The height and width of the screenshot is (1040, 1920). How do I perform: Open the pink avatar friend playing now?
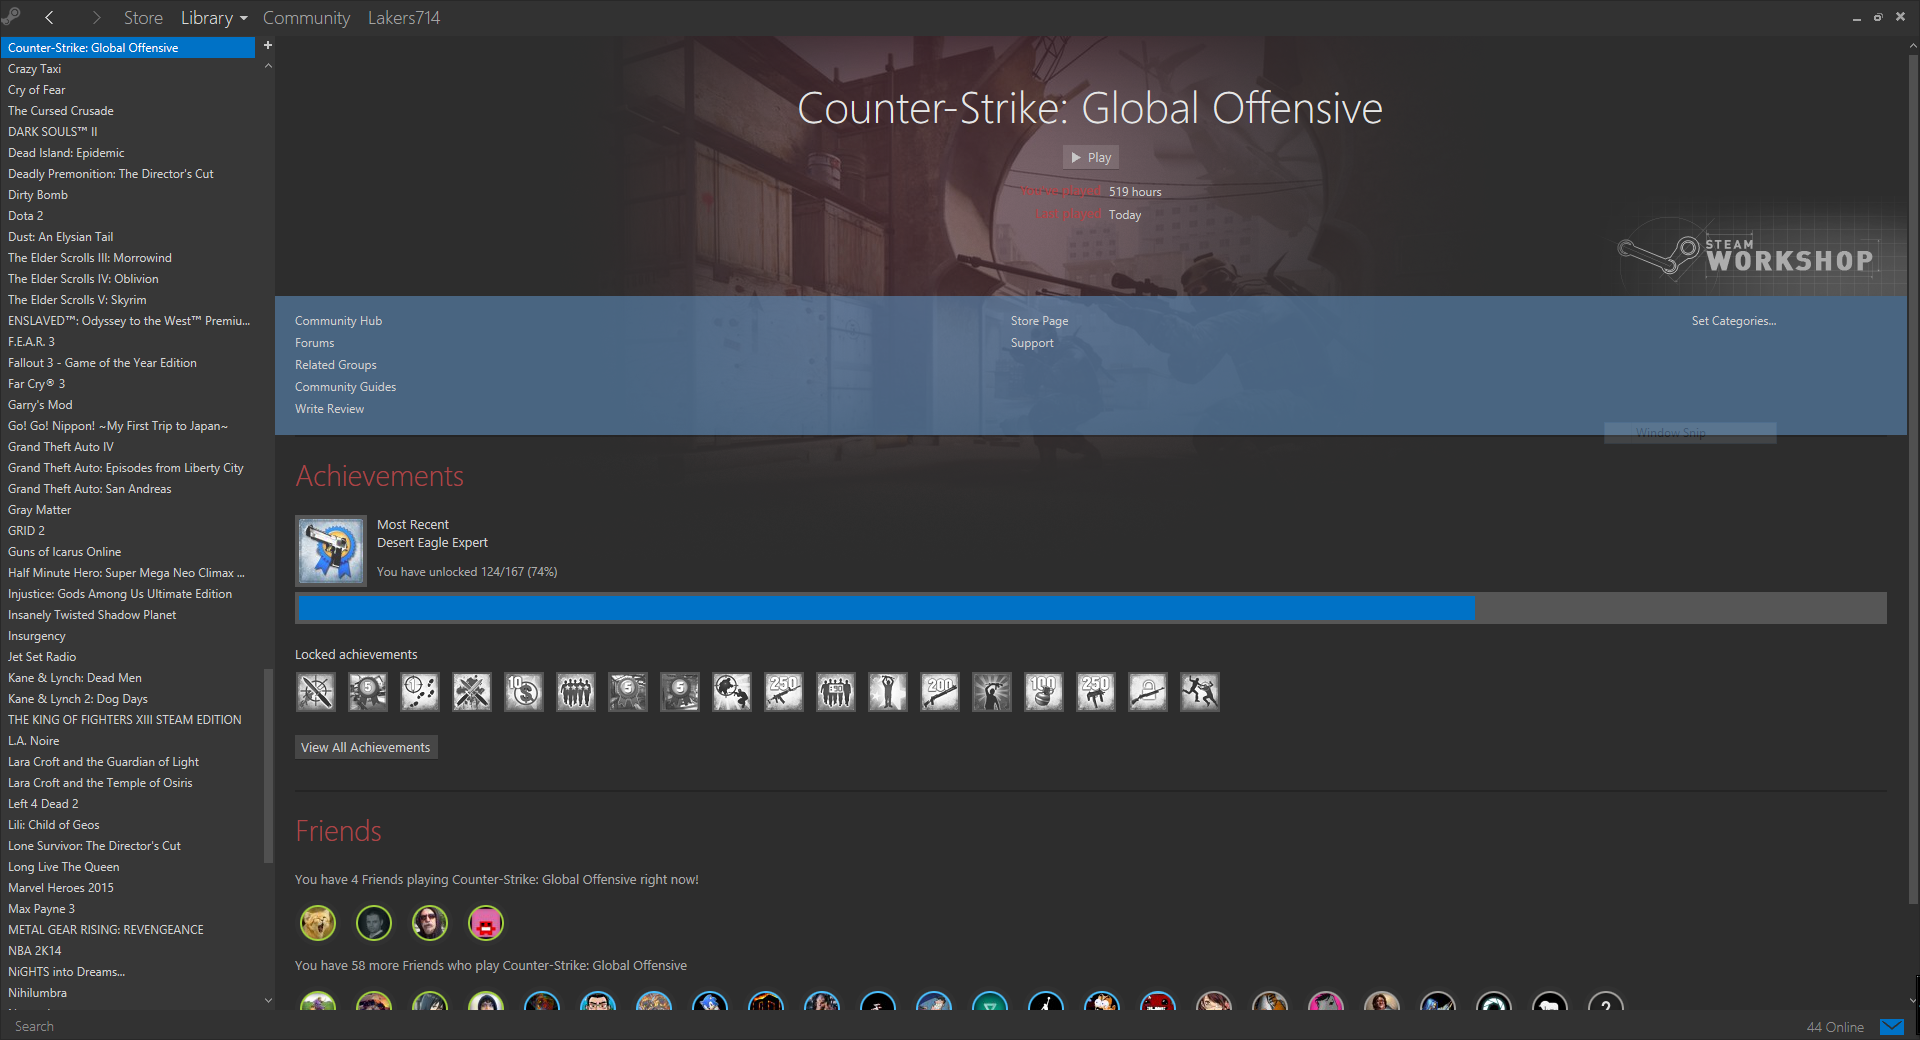coord(486,923)
